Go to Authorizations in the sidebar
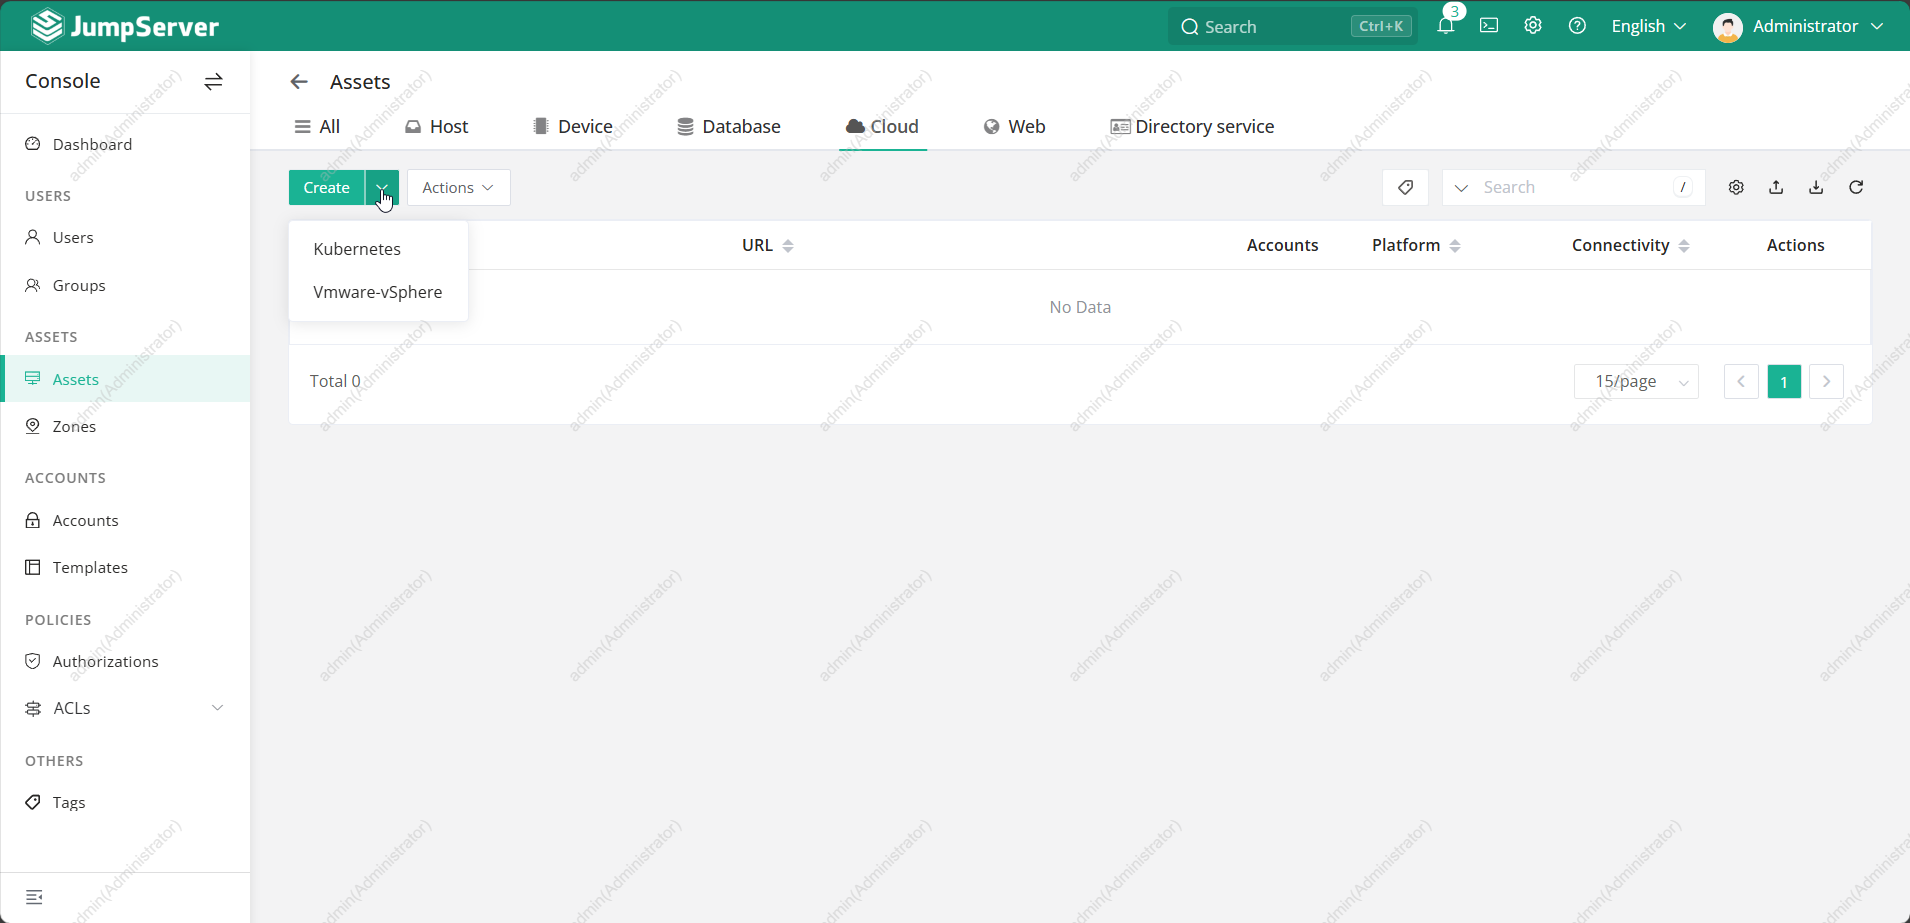 pyautogui.click(x=105, y=661)
